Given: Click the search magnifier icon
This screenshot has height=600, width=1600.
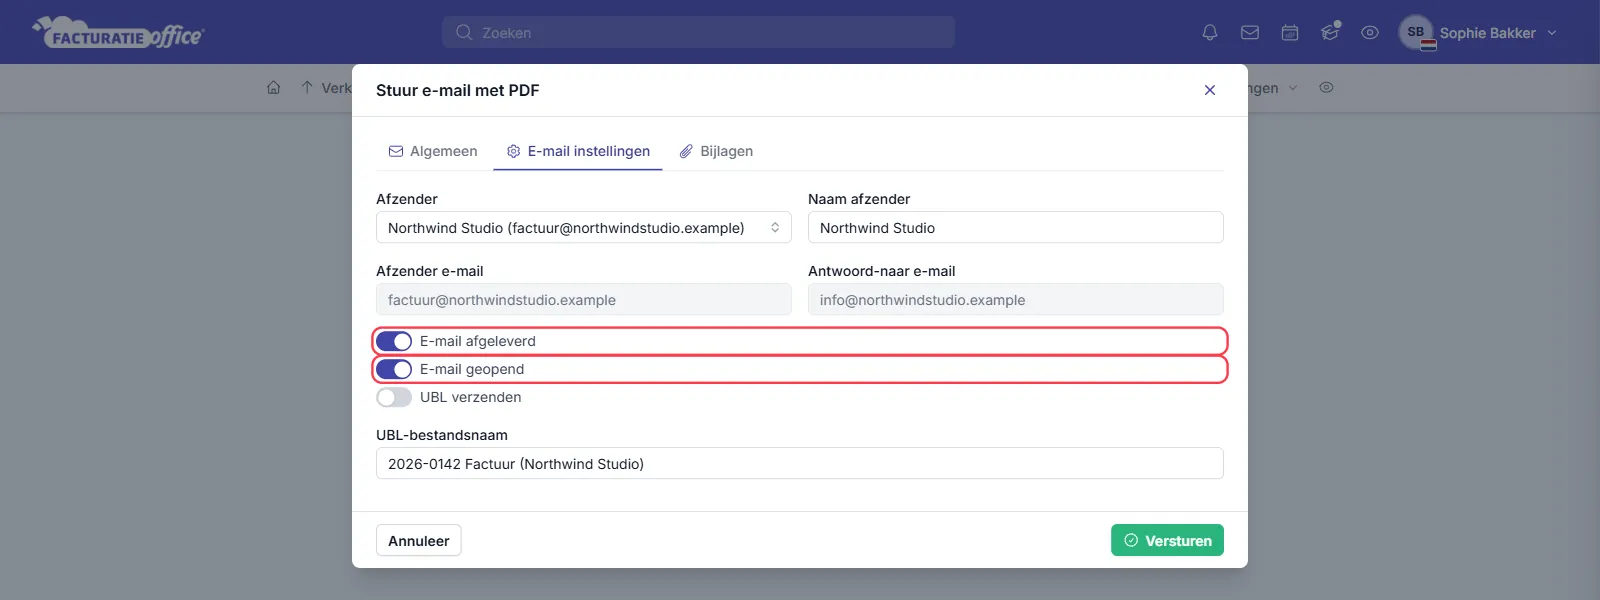Looking at the screenshot, I should click(x=464, y=32).
